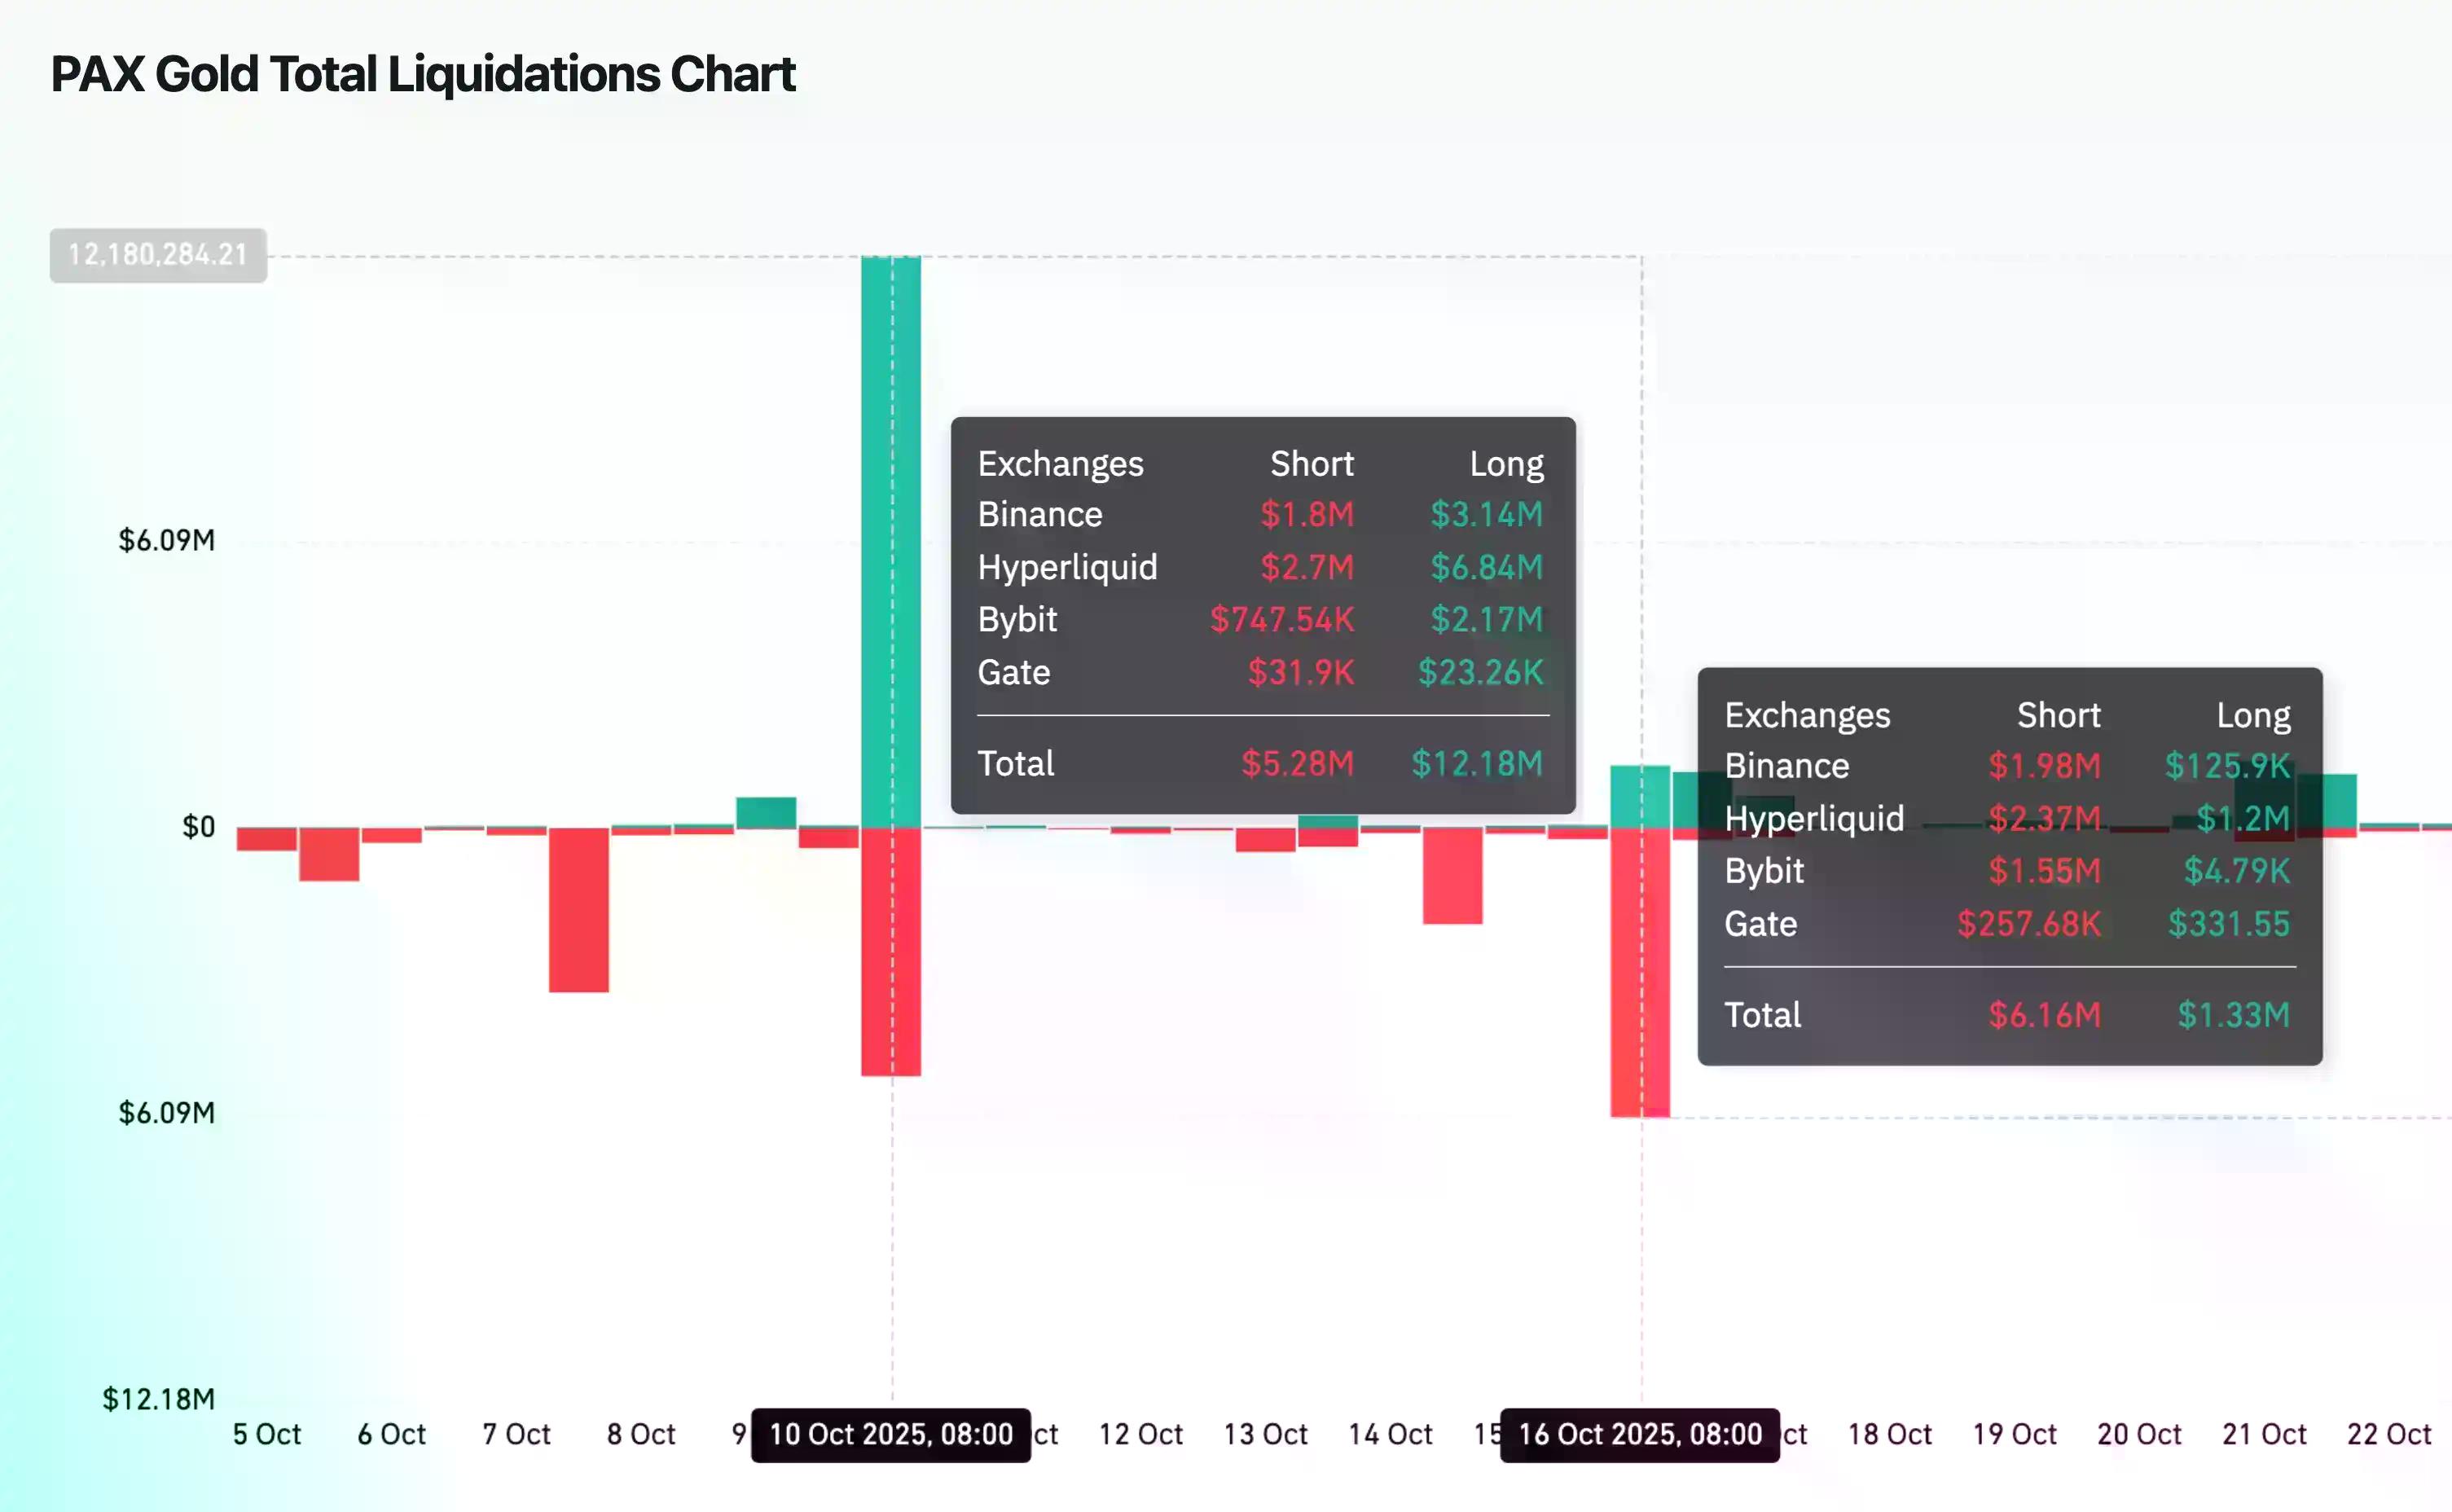This screenshot has width=2452, height=1512.
Task: Click the large red bar at 16 Oct
Action: pyautogui.click(x=1639, y=970)
